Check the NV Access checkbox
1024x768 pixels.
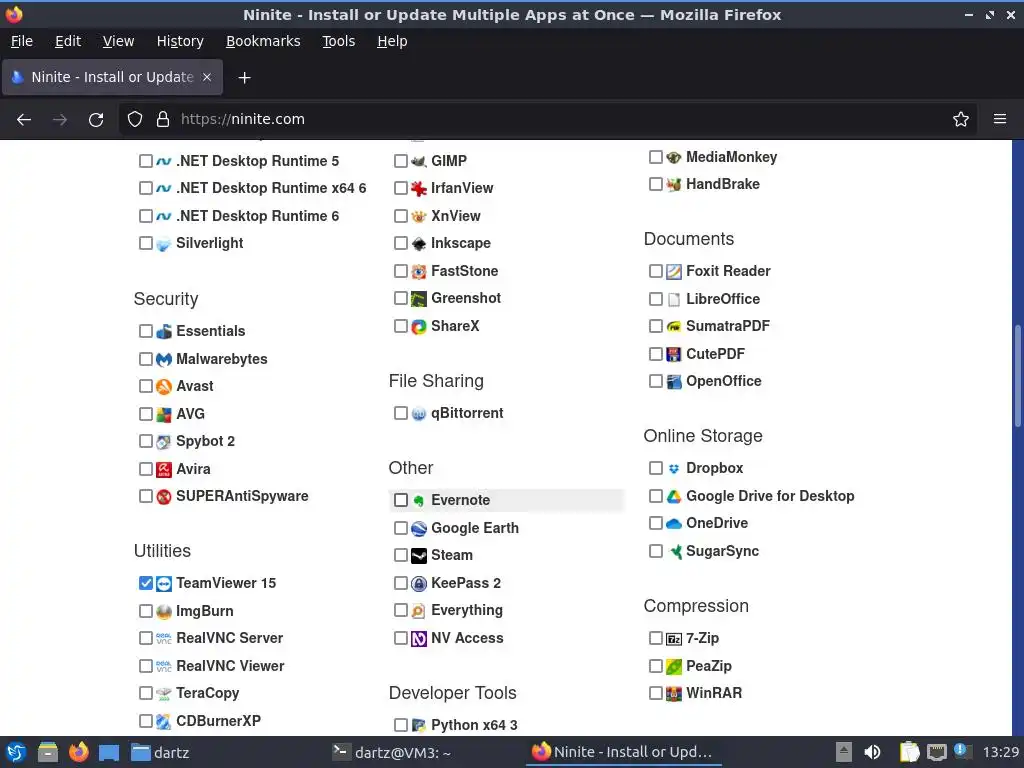401,638
